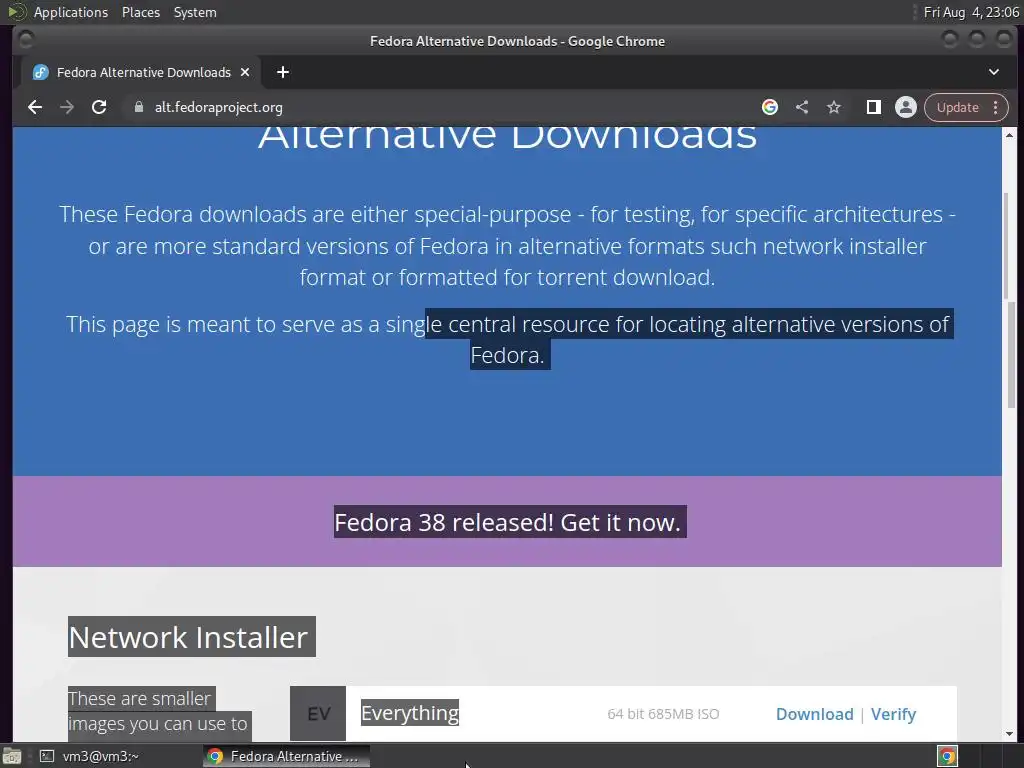Image resolution: width=1024 pixels, height=768 pixels.
Task: Share this page using the share icon
Action: pyautogui.click(x=802, y=107)
